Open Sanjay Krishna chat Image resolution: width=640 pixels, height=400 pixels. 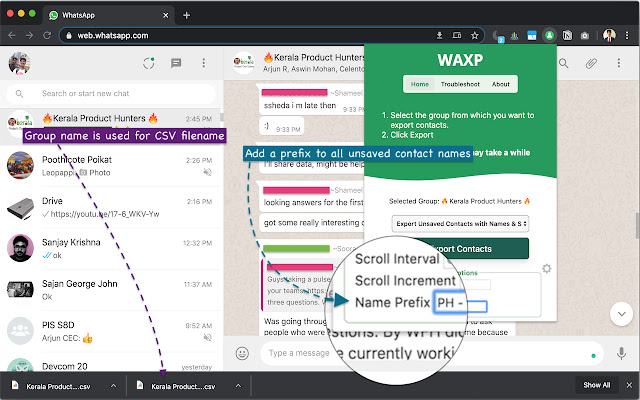[111, 249]
